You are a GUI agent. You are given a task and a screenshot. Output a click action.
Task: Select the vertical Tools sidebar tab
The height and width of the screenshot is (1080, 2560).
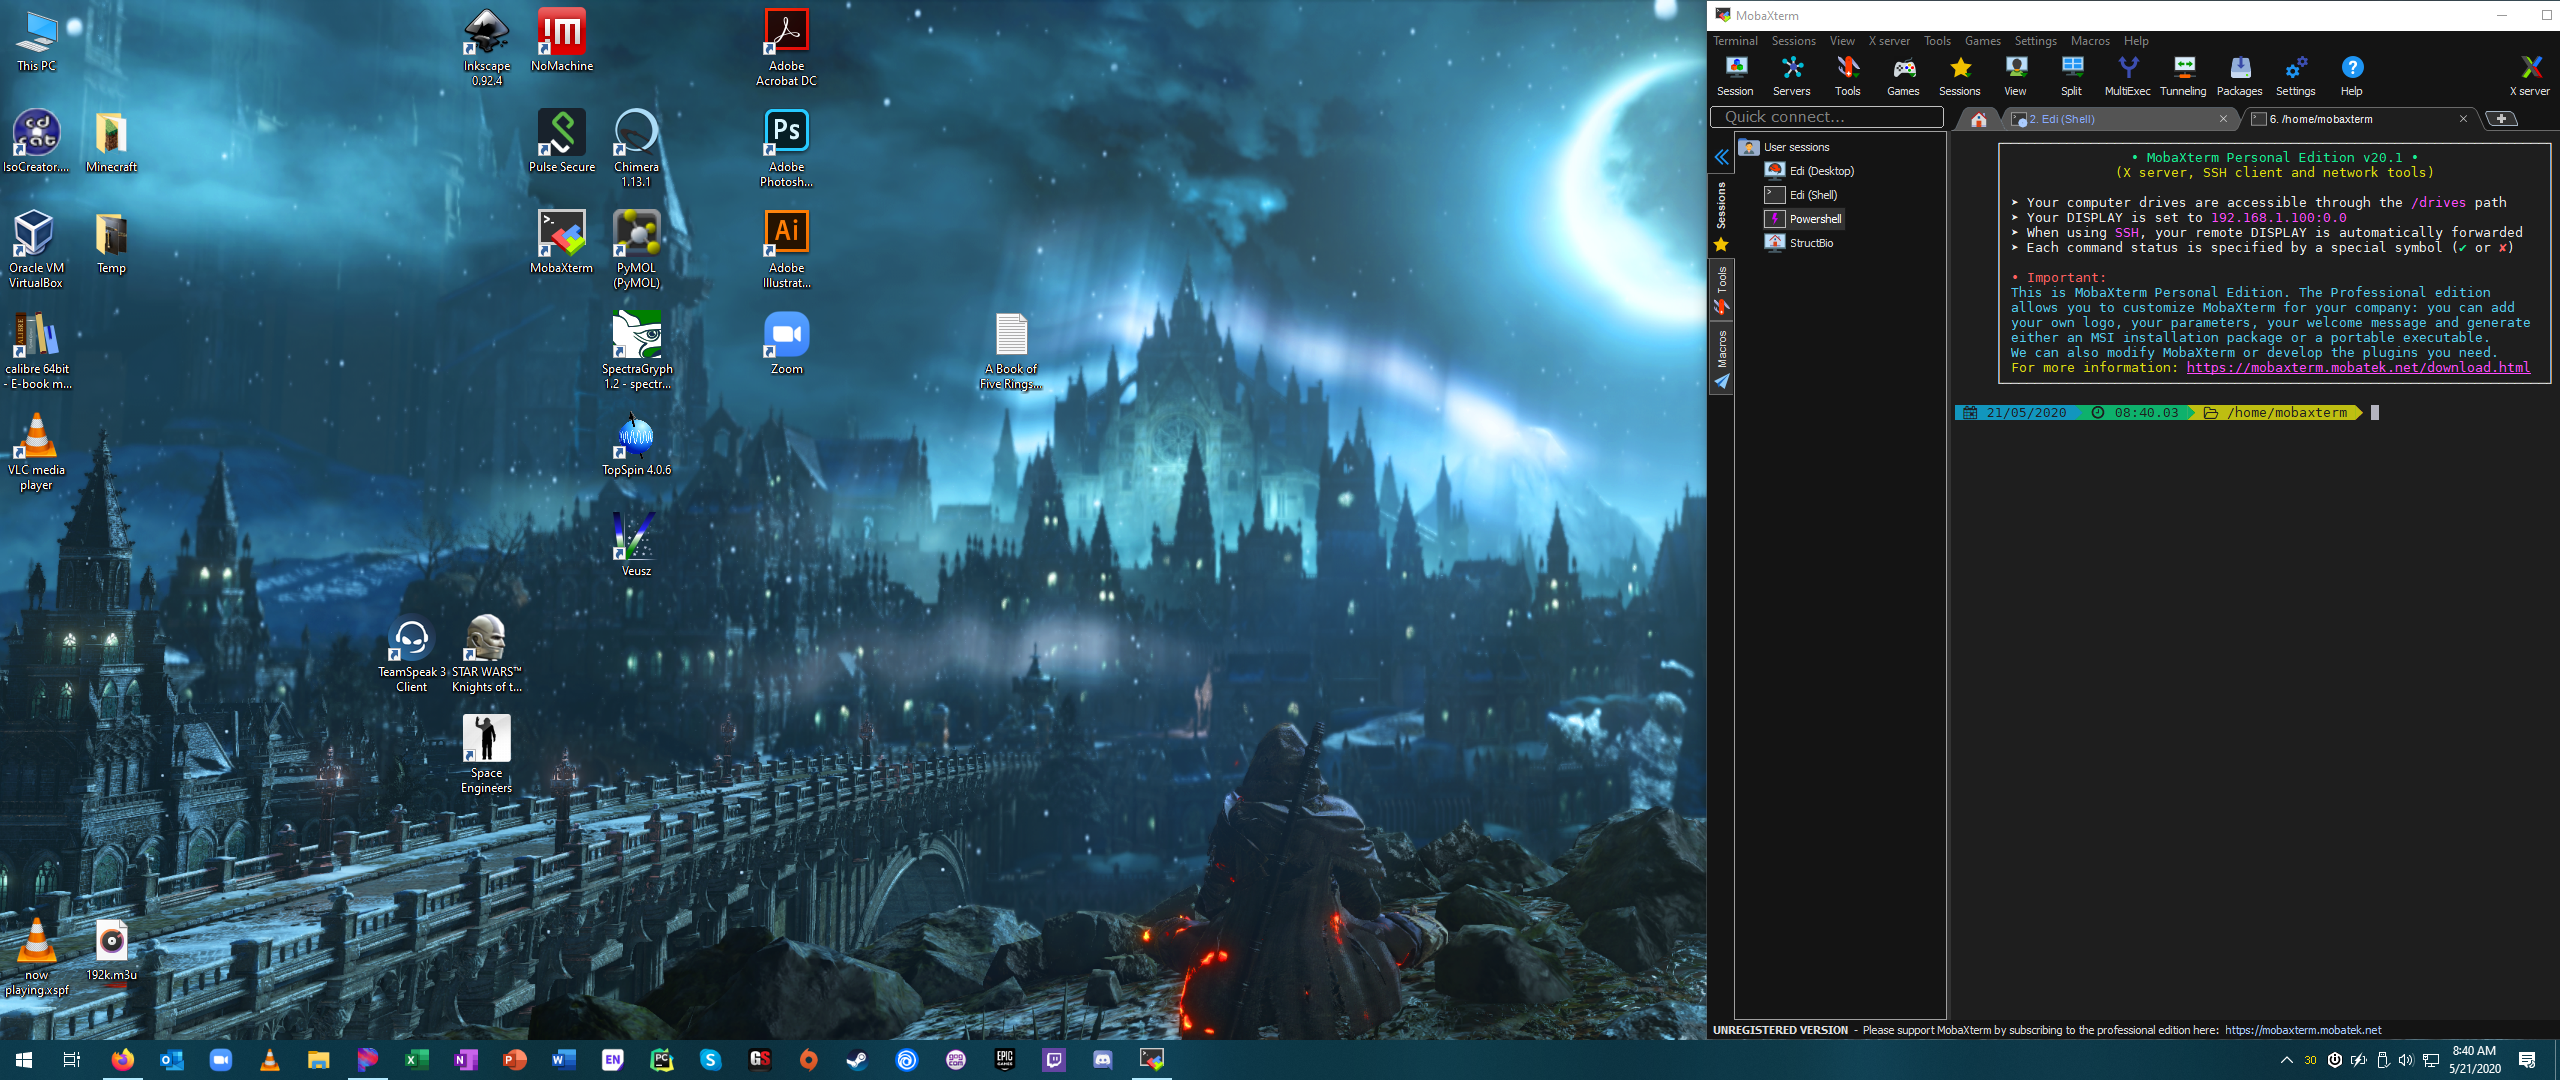[x=1721, y=289]
